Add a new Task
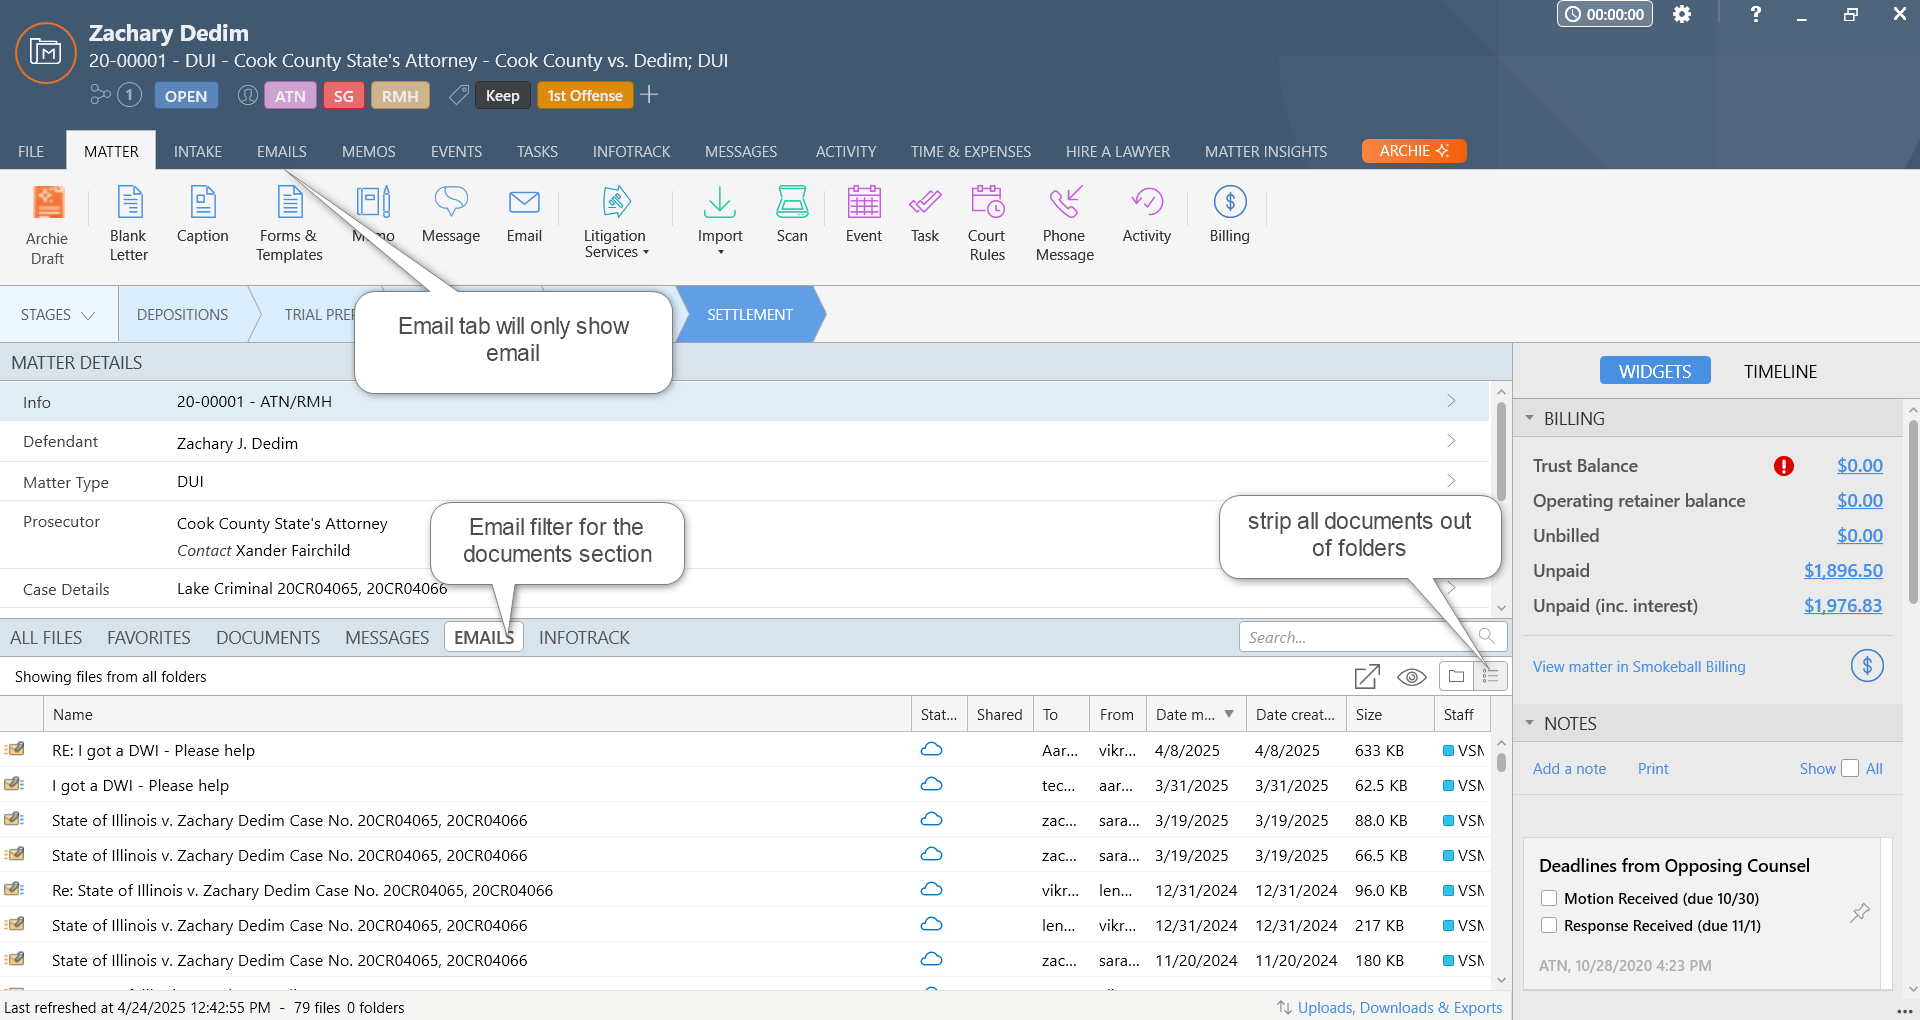This screenshot has height=1020, width=1920. click(925, 215)
